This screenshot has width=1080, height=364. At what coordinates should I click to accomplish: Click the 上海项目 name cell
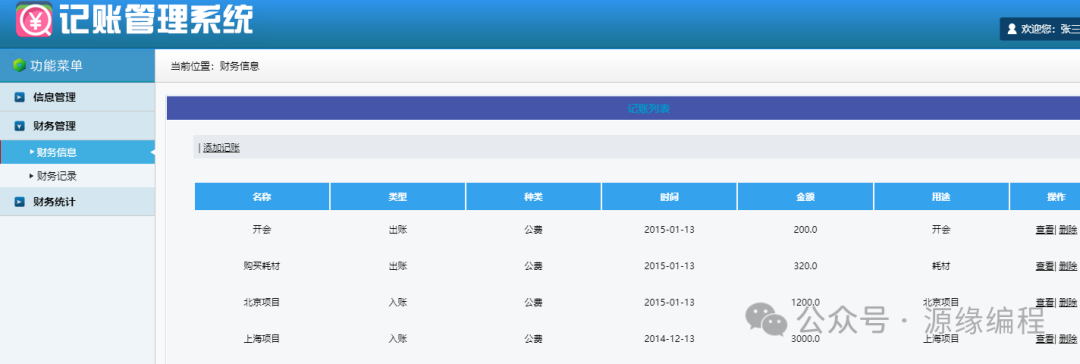[262, 338]
